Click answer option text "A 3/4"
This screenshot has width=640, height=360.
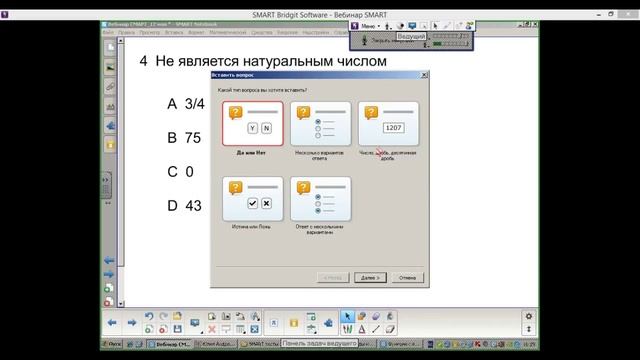pyautogui.click(x=186, y=104)
